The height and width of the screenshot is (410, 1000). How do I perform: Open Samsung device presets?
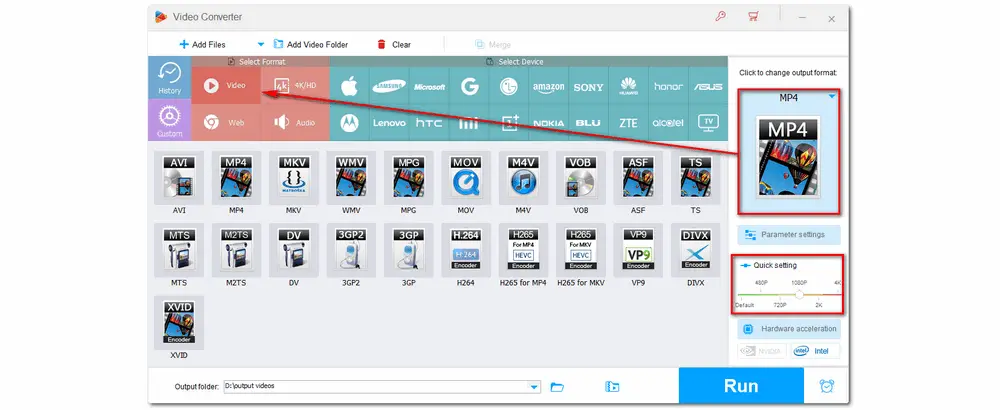point(389,86)
